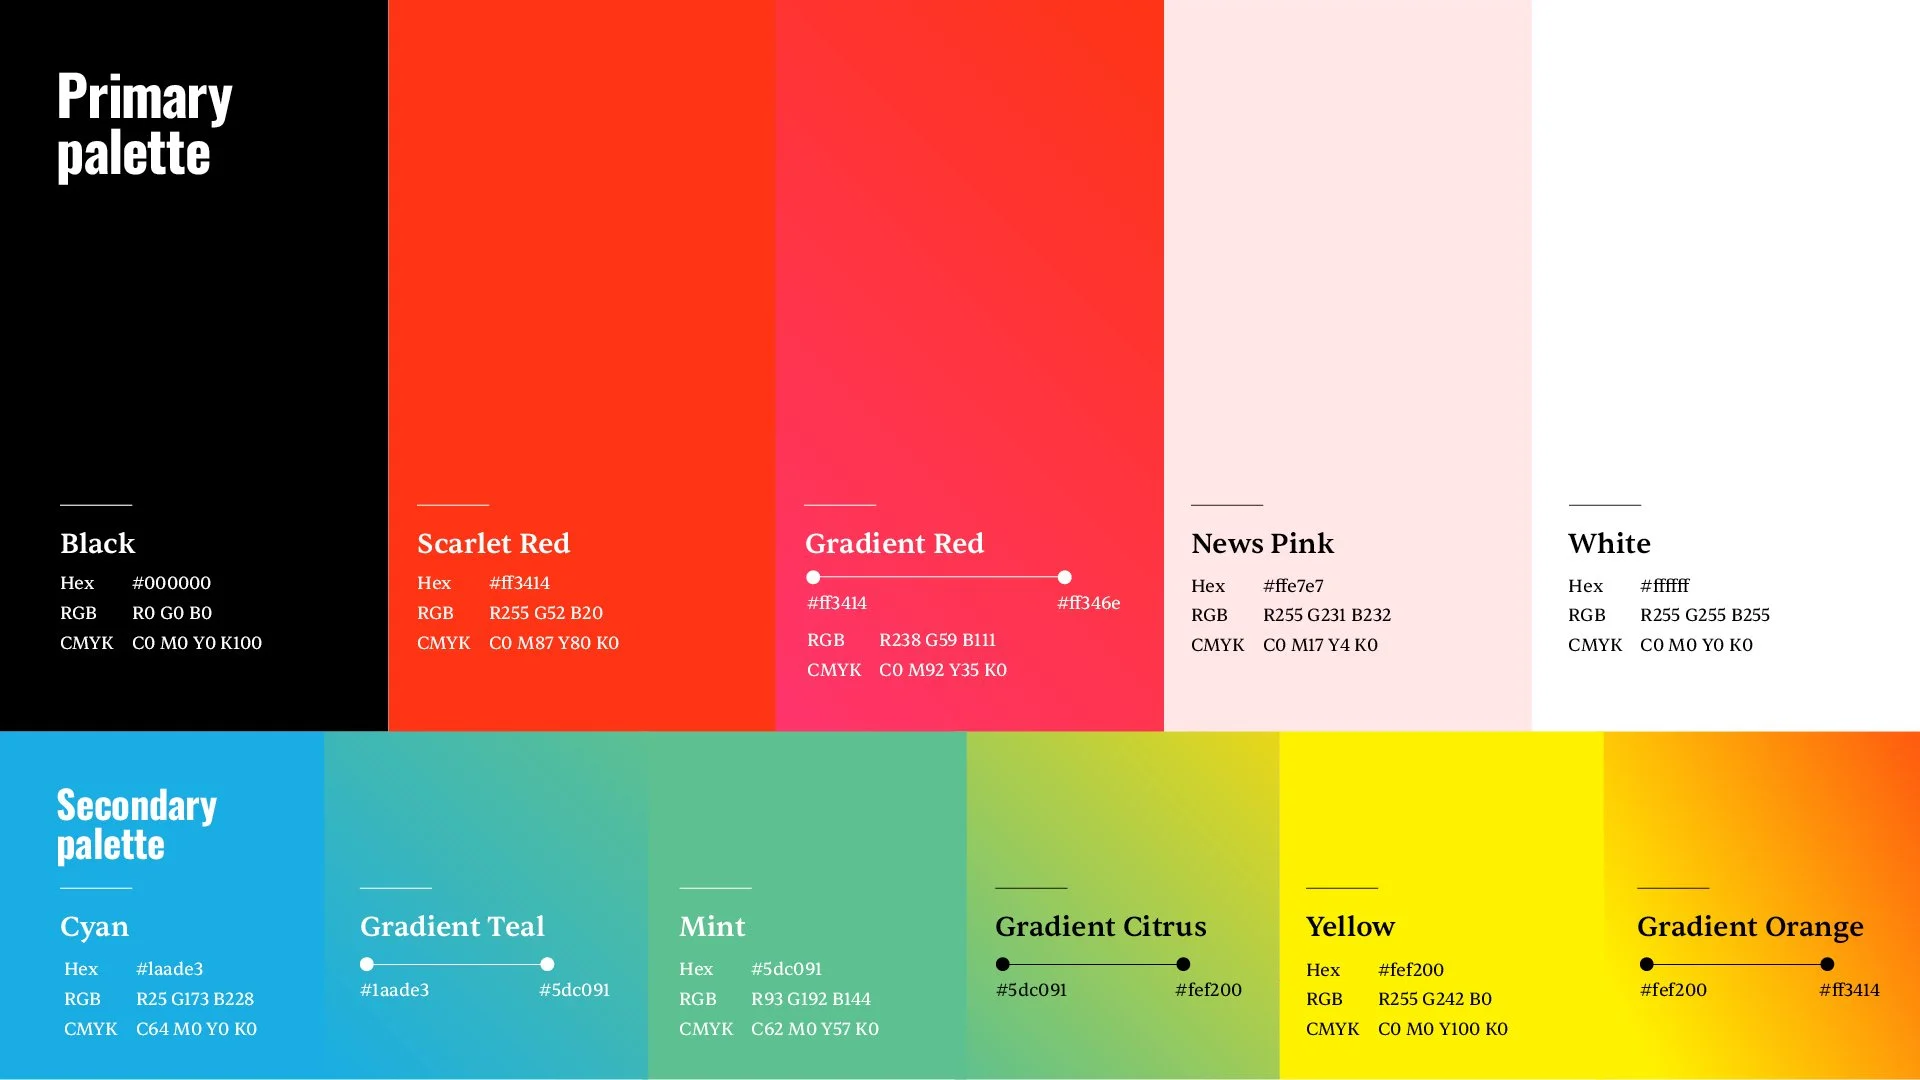
Task: Select the 'Gradient Orange' title
Action: 1750,927
